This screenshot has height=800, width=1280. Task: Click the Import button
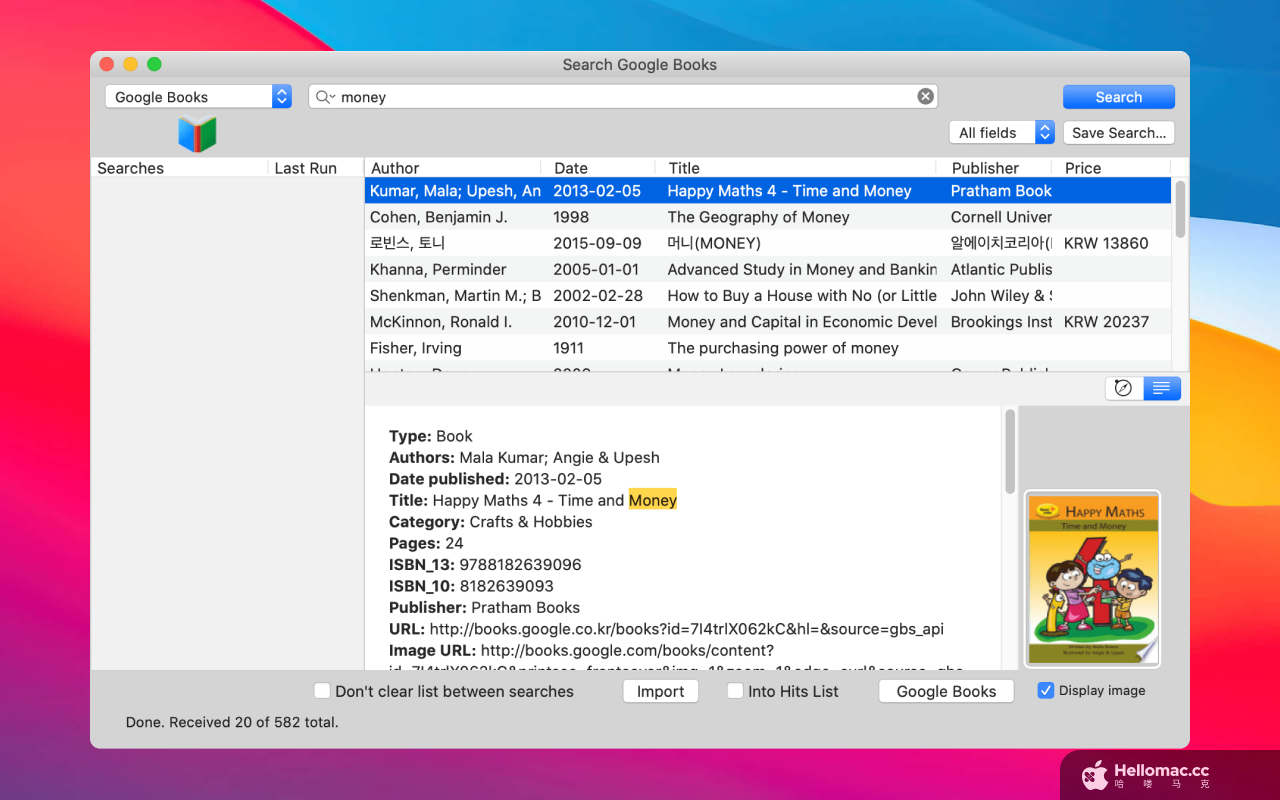coord(661,691)
